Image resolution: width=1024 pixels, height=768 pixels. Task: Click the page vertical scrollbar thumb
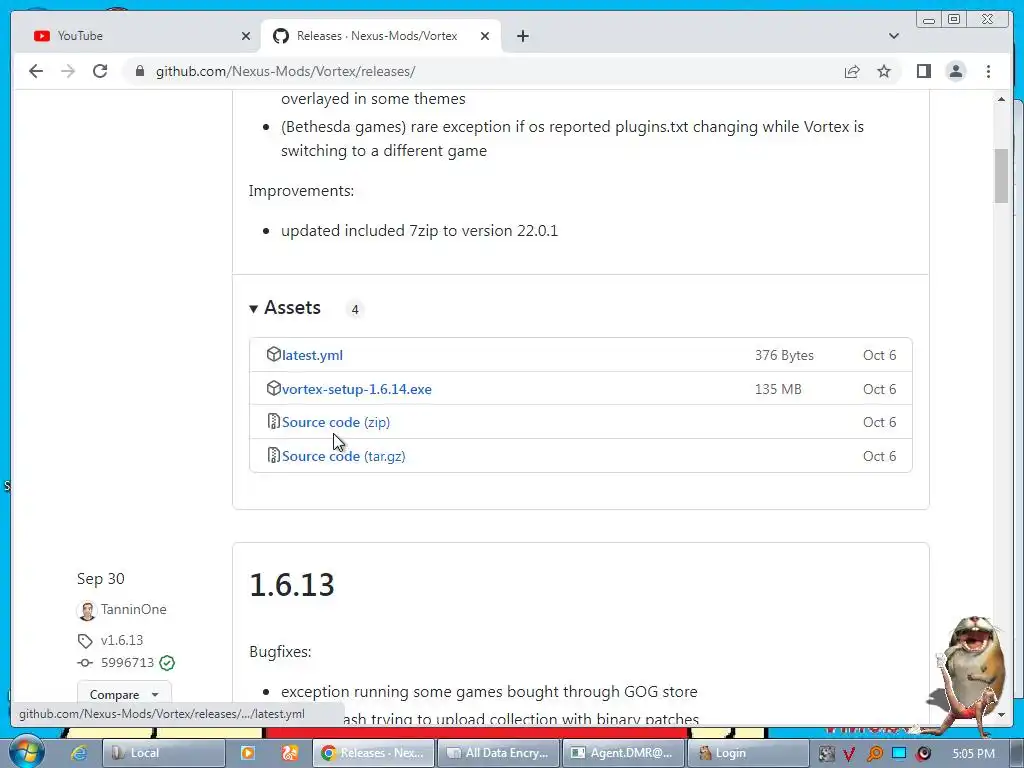click(x=1001, y=176)
